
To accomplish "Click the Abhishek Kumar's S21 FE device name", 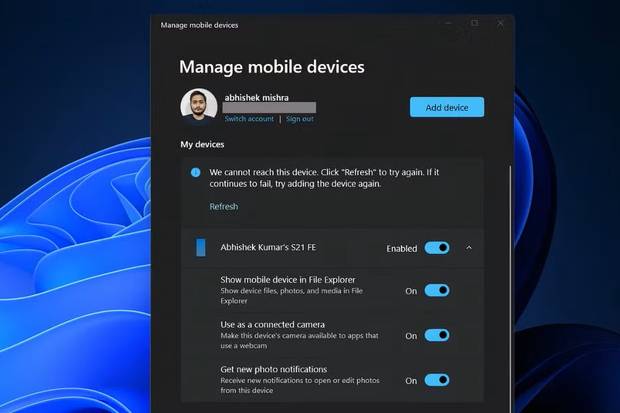I will [x=268, y=248].
